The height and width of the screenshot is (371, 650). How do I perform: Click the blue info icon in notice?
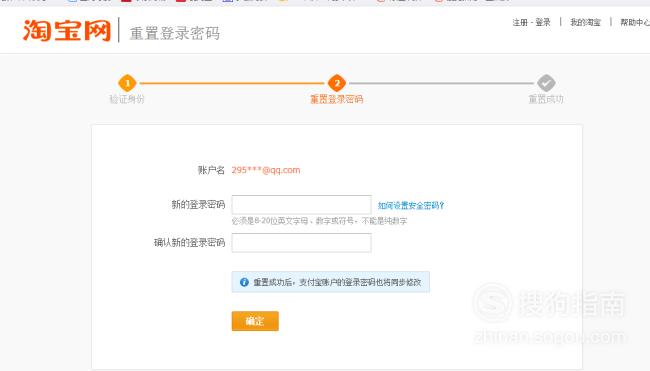244,282
